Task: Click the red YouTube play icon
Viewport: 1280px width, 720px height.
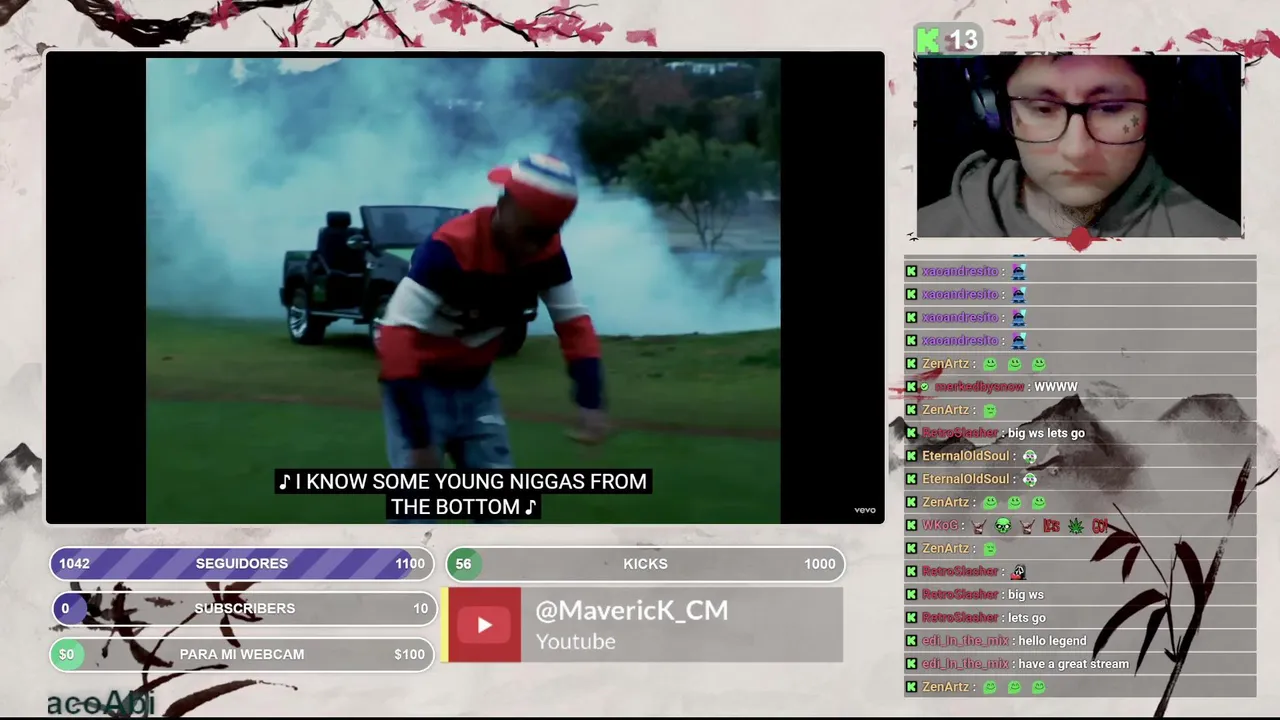Action: [x=484, y=625]
